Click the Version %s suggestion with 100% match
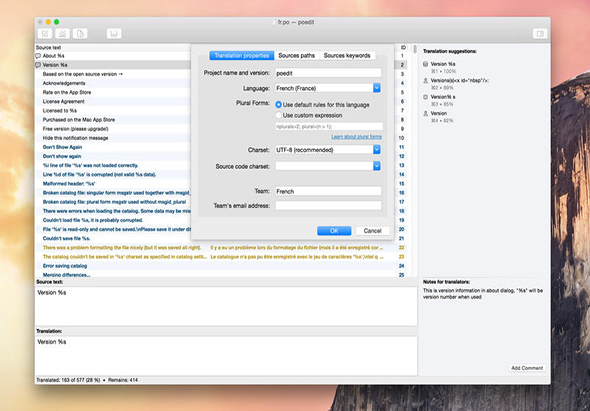 (x=443, y=67)
